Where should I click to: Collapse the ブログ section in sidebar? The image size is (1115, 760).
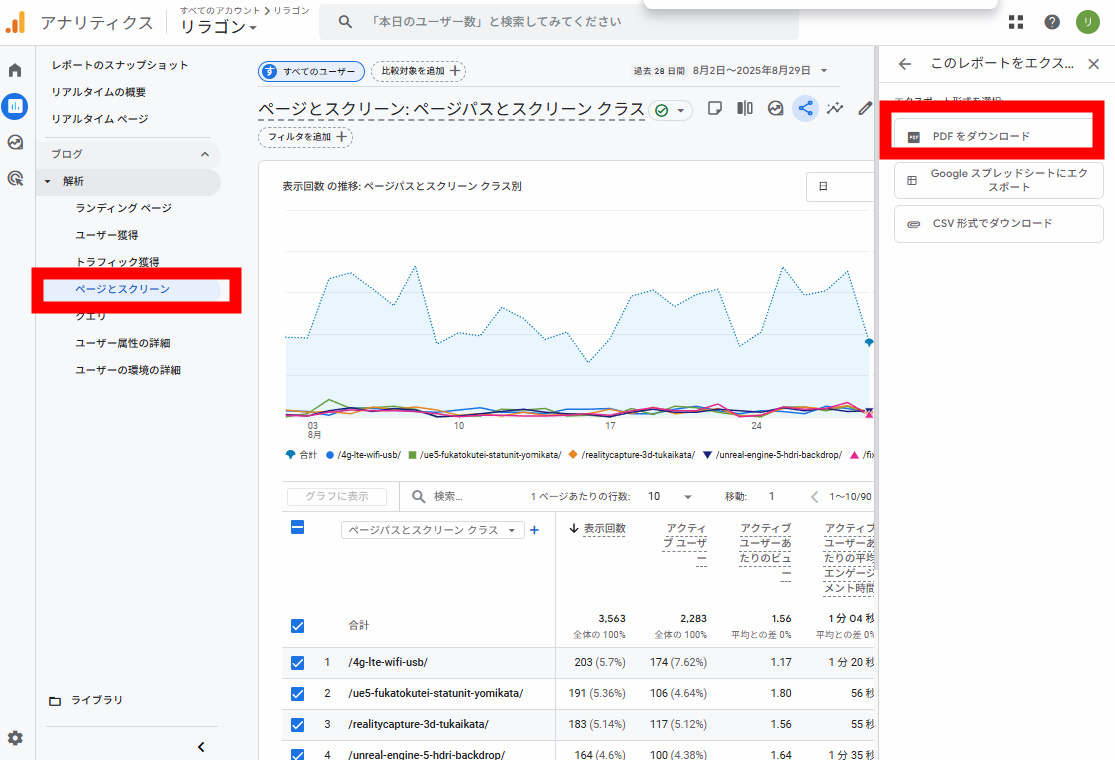205,155
